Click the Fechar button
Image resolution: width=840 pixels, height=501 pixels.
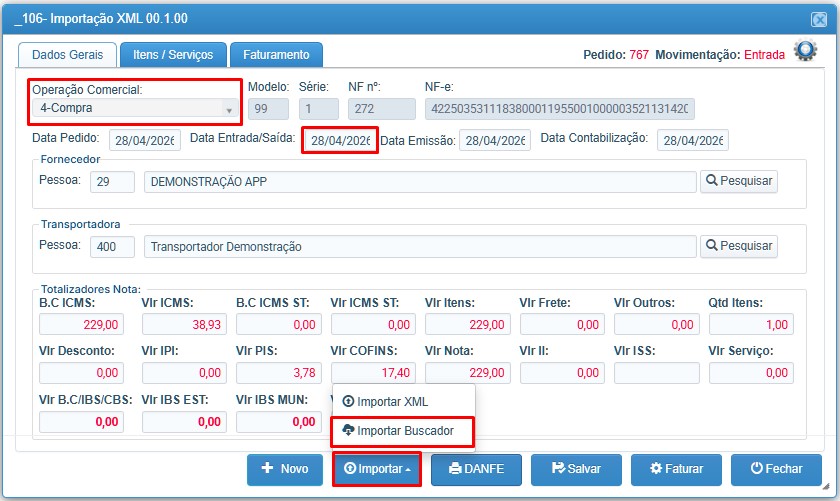tap(776, 469)
